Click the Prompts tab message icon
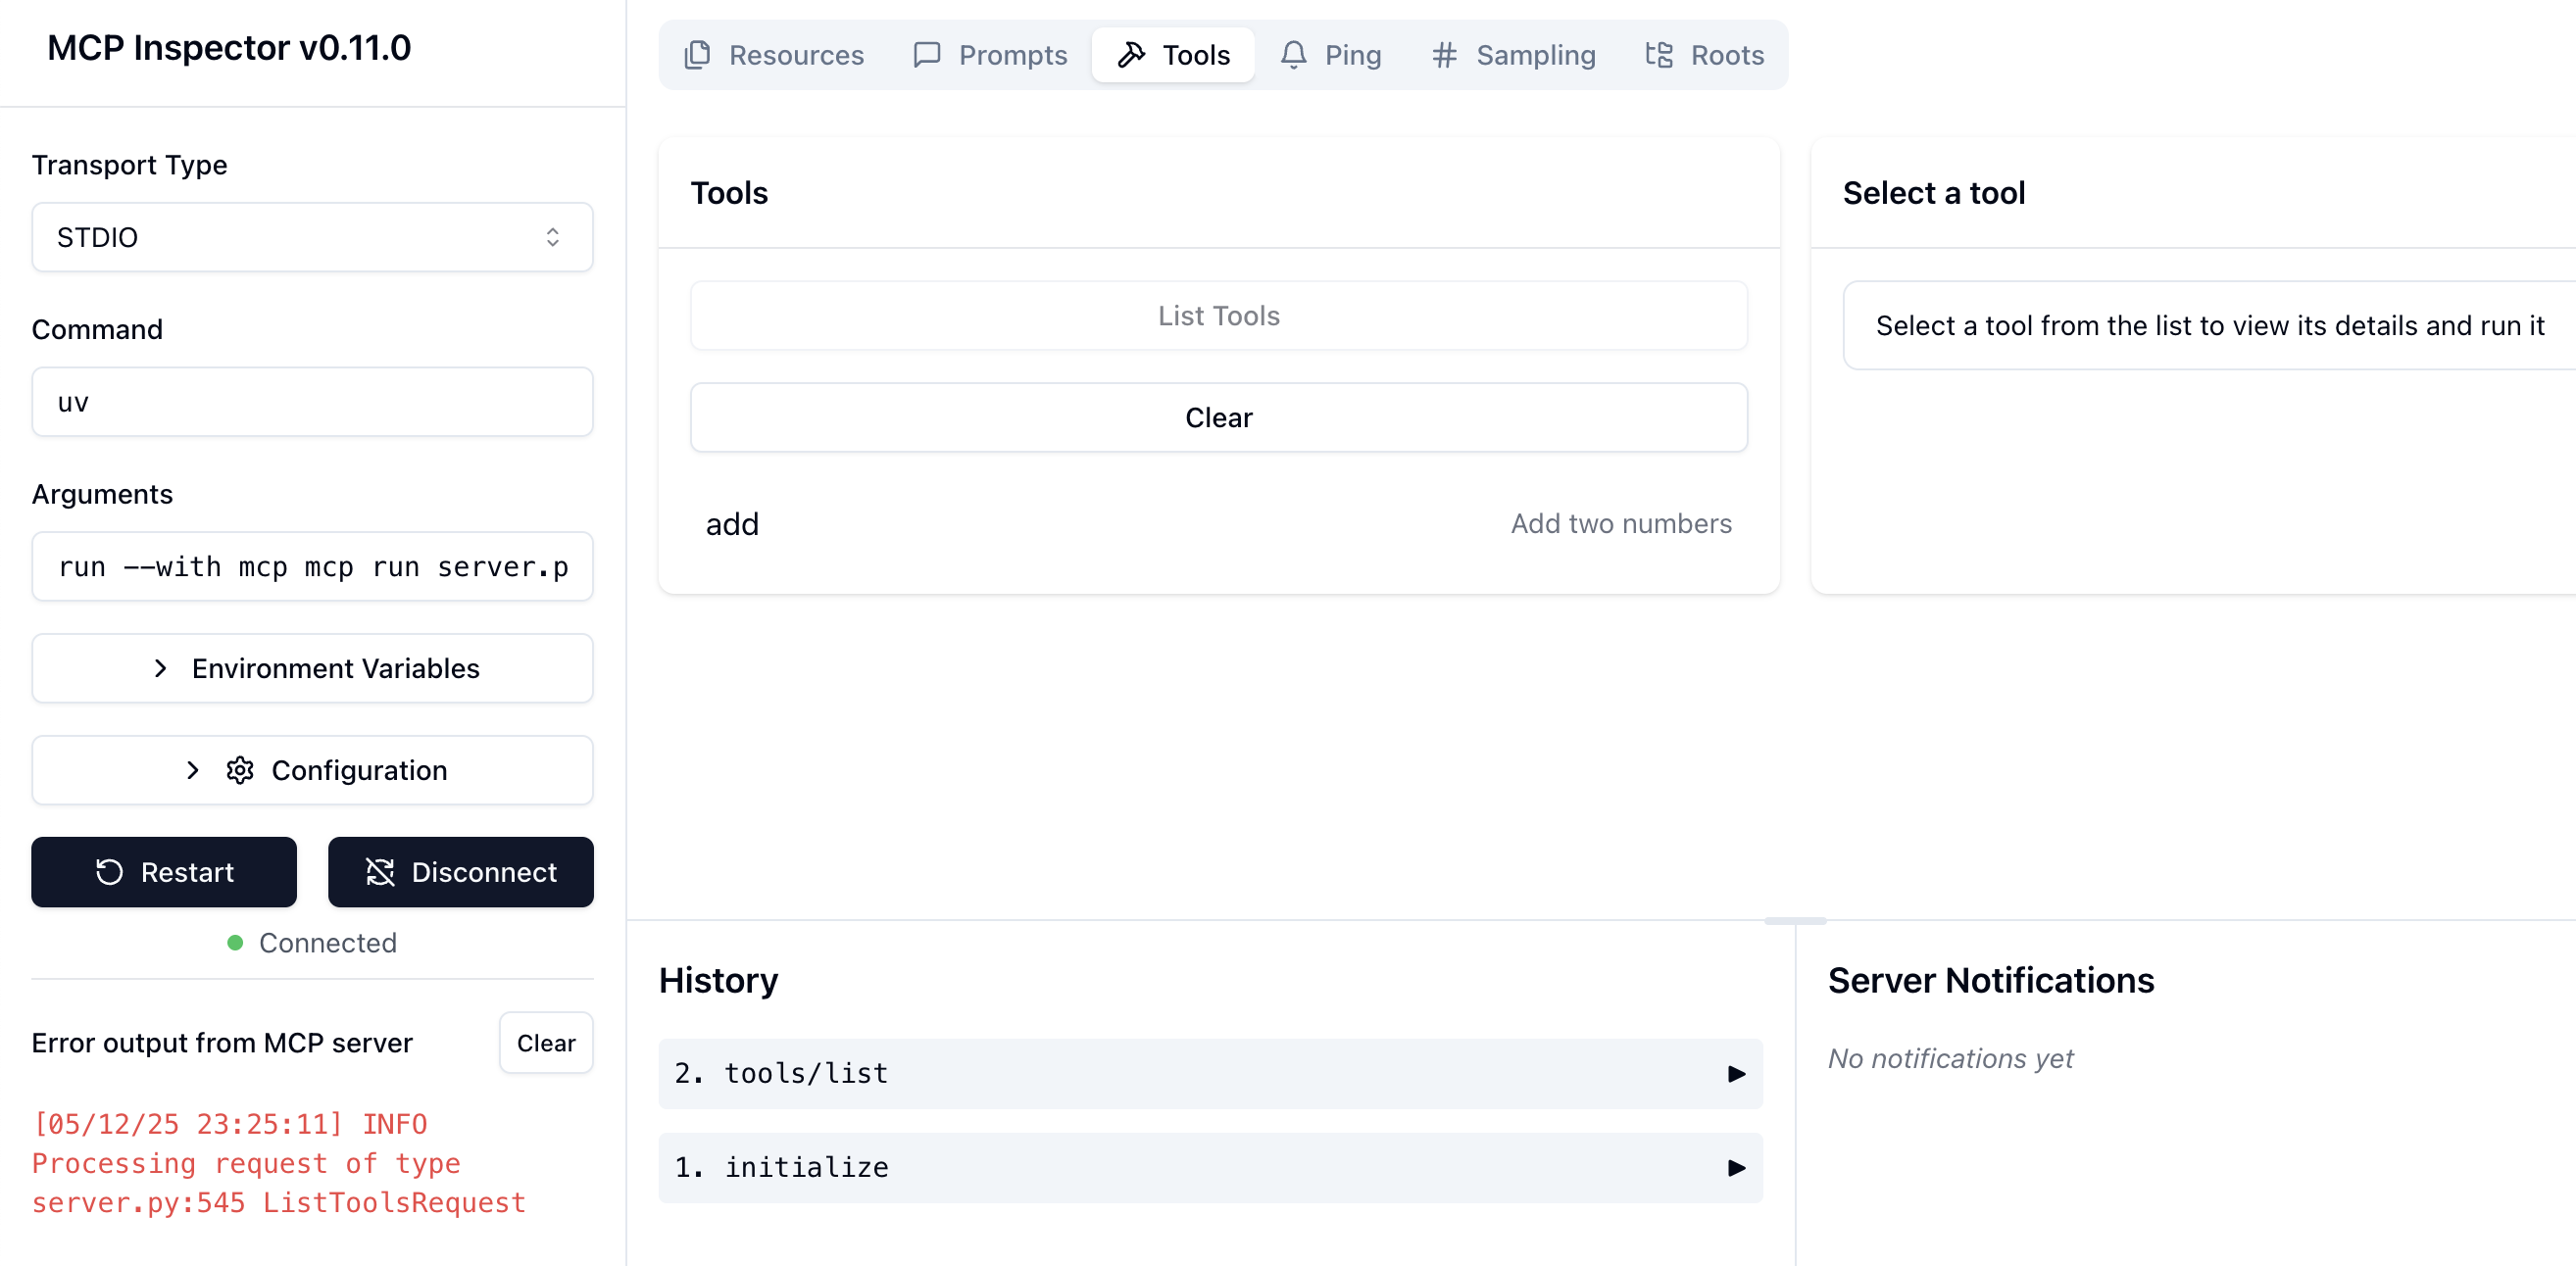 [927, 55]
